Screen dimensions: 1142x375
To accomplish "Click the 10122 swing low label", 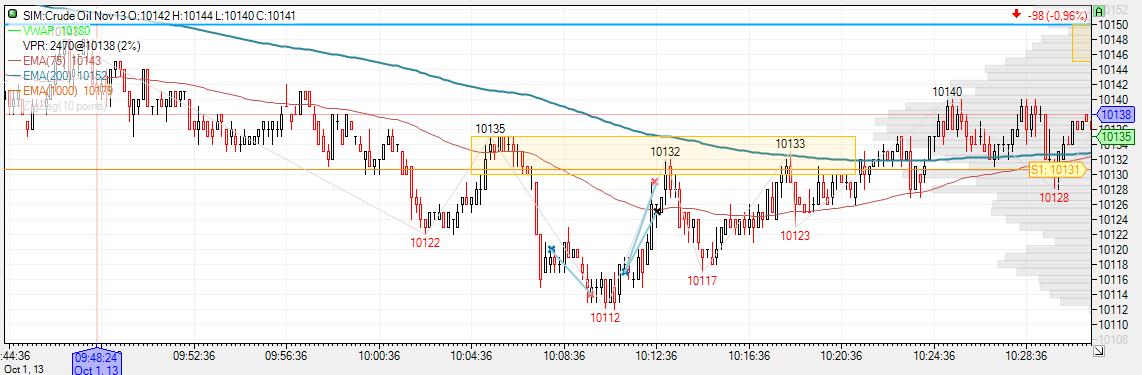I will point(425,242).
